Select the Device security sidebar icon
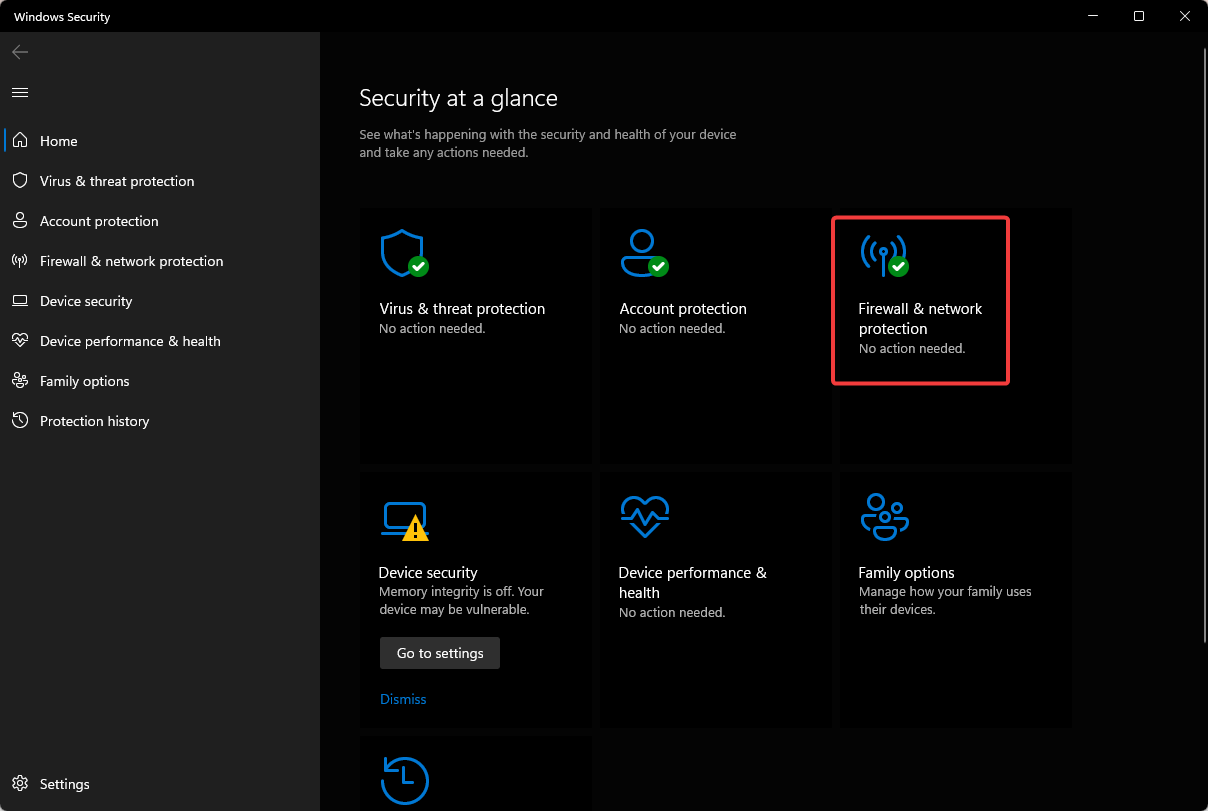This screenshot has height=811, width=1208. tap(20, 300)
